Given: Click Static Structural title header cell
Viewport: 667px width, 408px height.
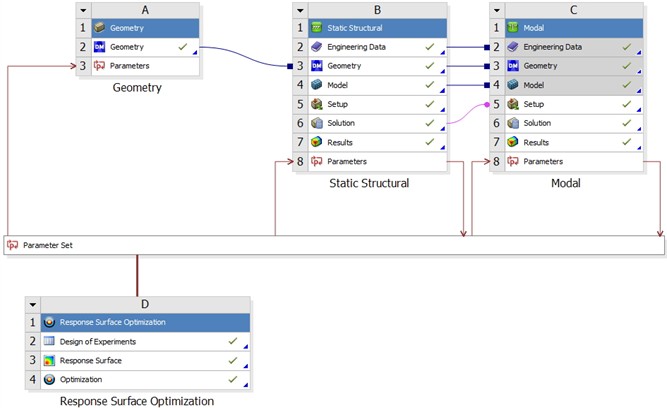Looking at the screenshot, I should point(378,28).
